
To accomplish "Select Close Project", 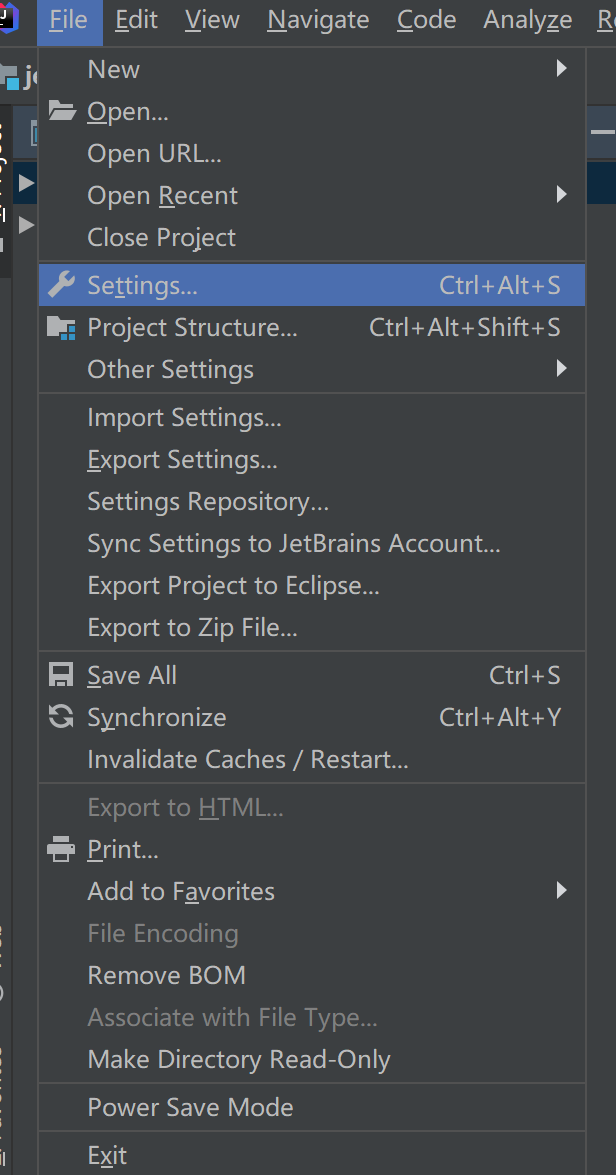I will pos(162,237).
